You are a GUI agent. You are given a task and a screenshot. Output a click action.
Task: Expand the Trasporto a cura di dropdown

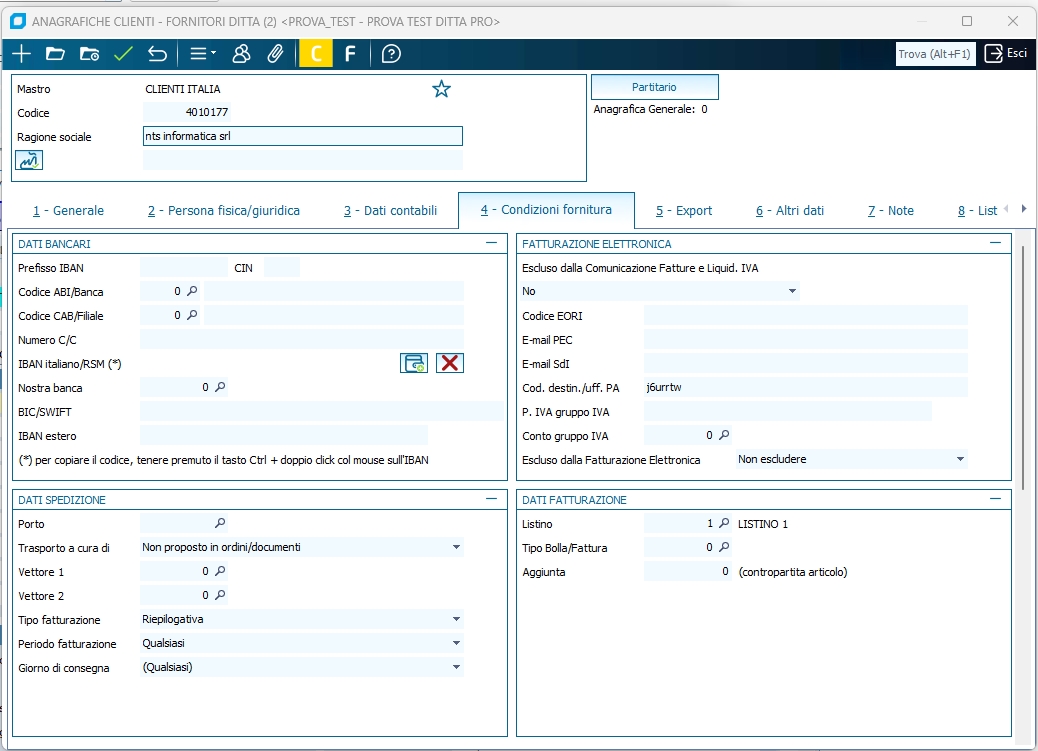pyautogui.click(x=456, y=547)
